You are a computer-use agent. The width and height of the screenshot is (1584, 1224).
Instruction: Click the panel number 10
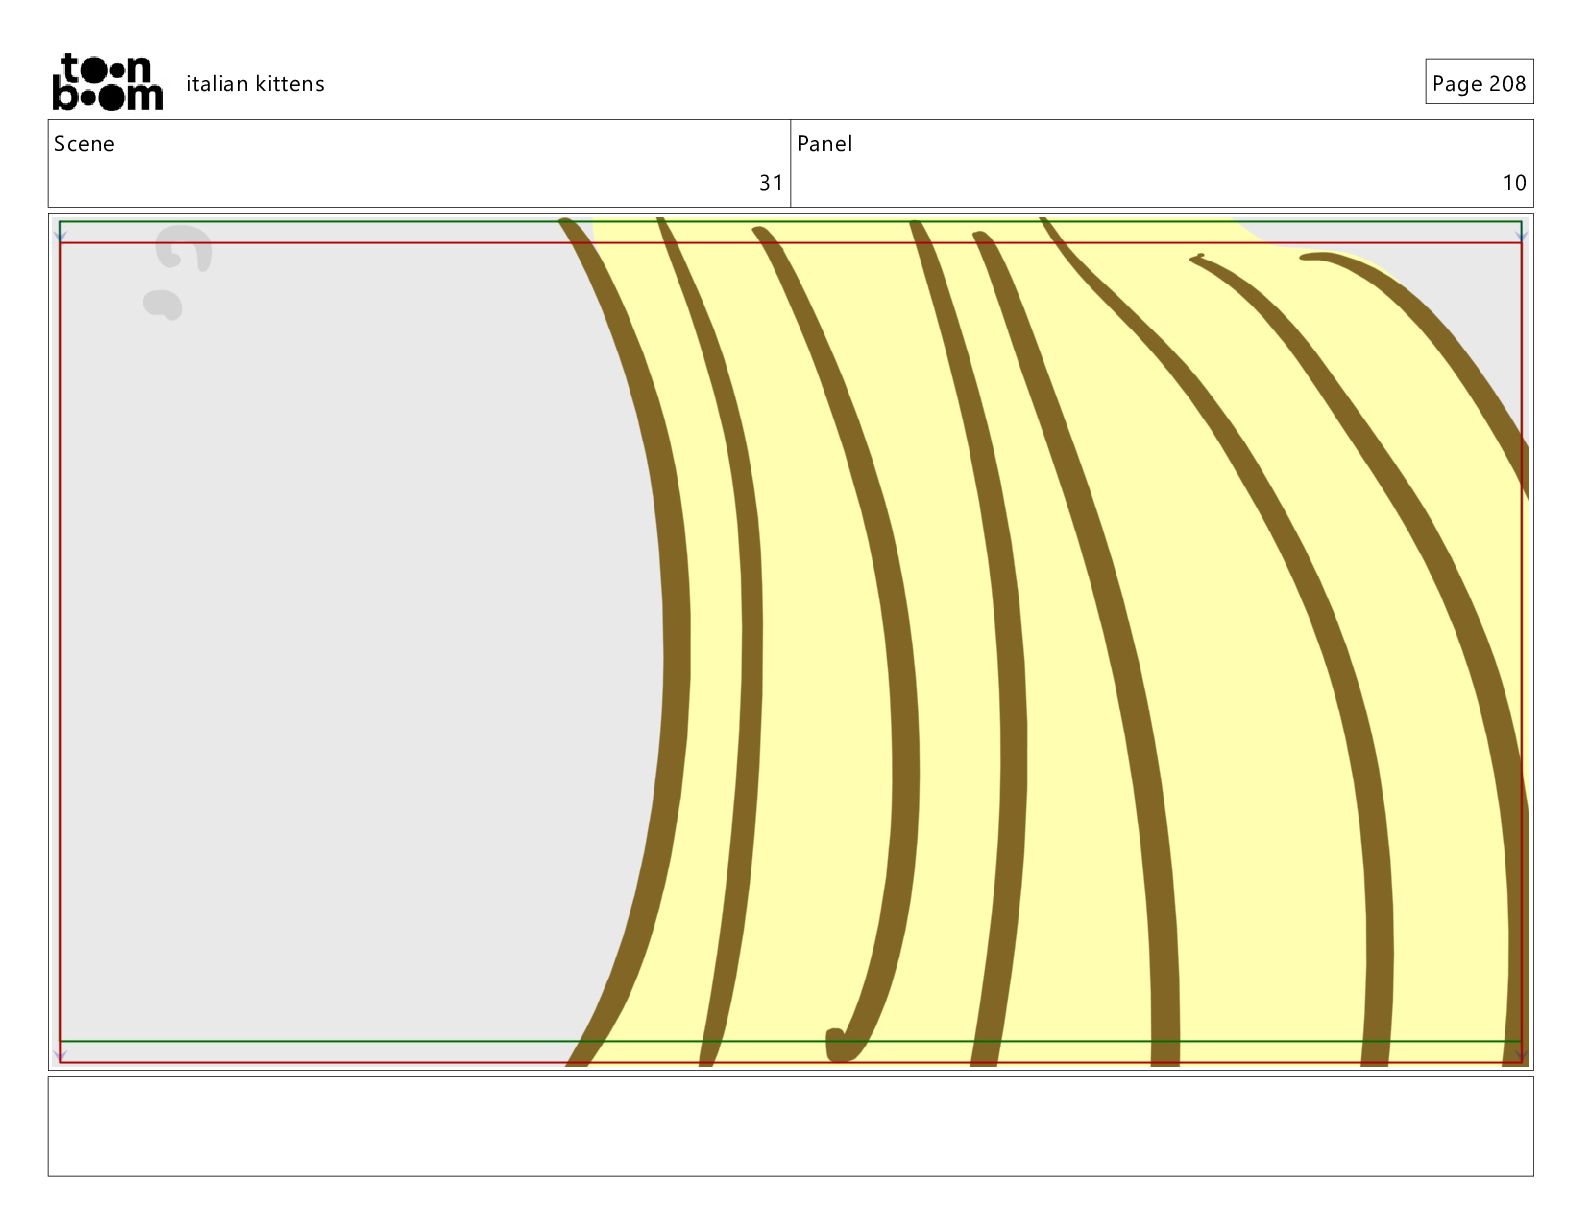click(1514, 183)
